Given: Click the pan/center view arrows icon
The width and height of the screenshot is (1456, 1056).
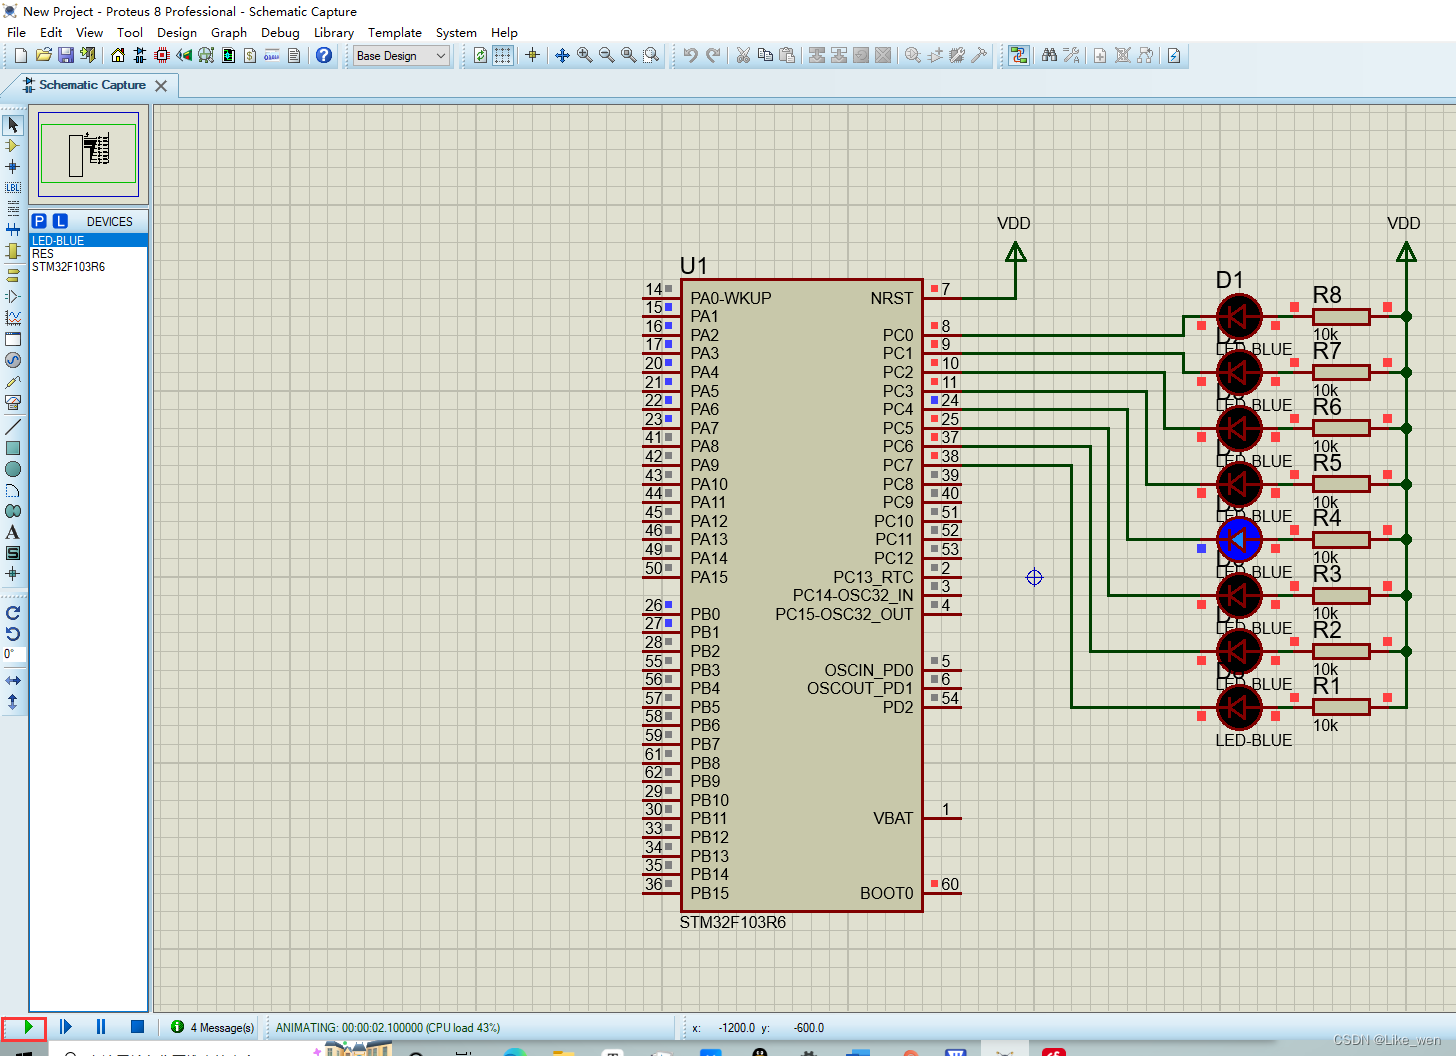Looking at the screenshot, I should [563, 56].
